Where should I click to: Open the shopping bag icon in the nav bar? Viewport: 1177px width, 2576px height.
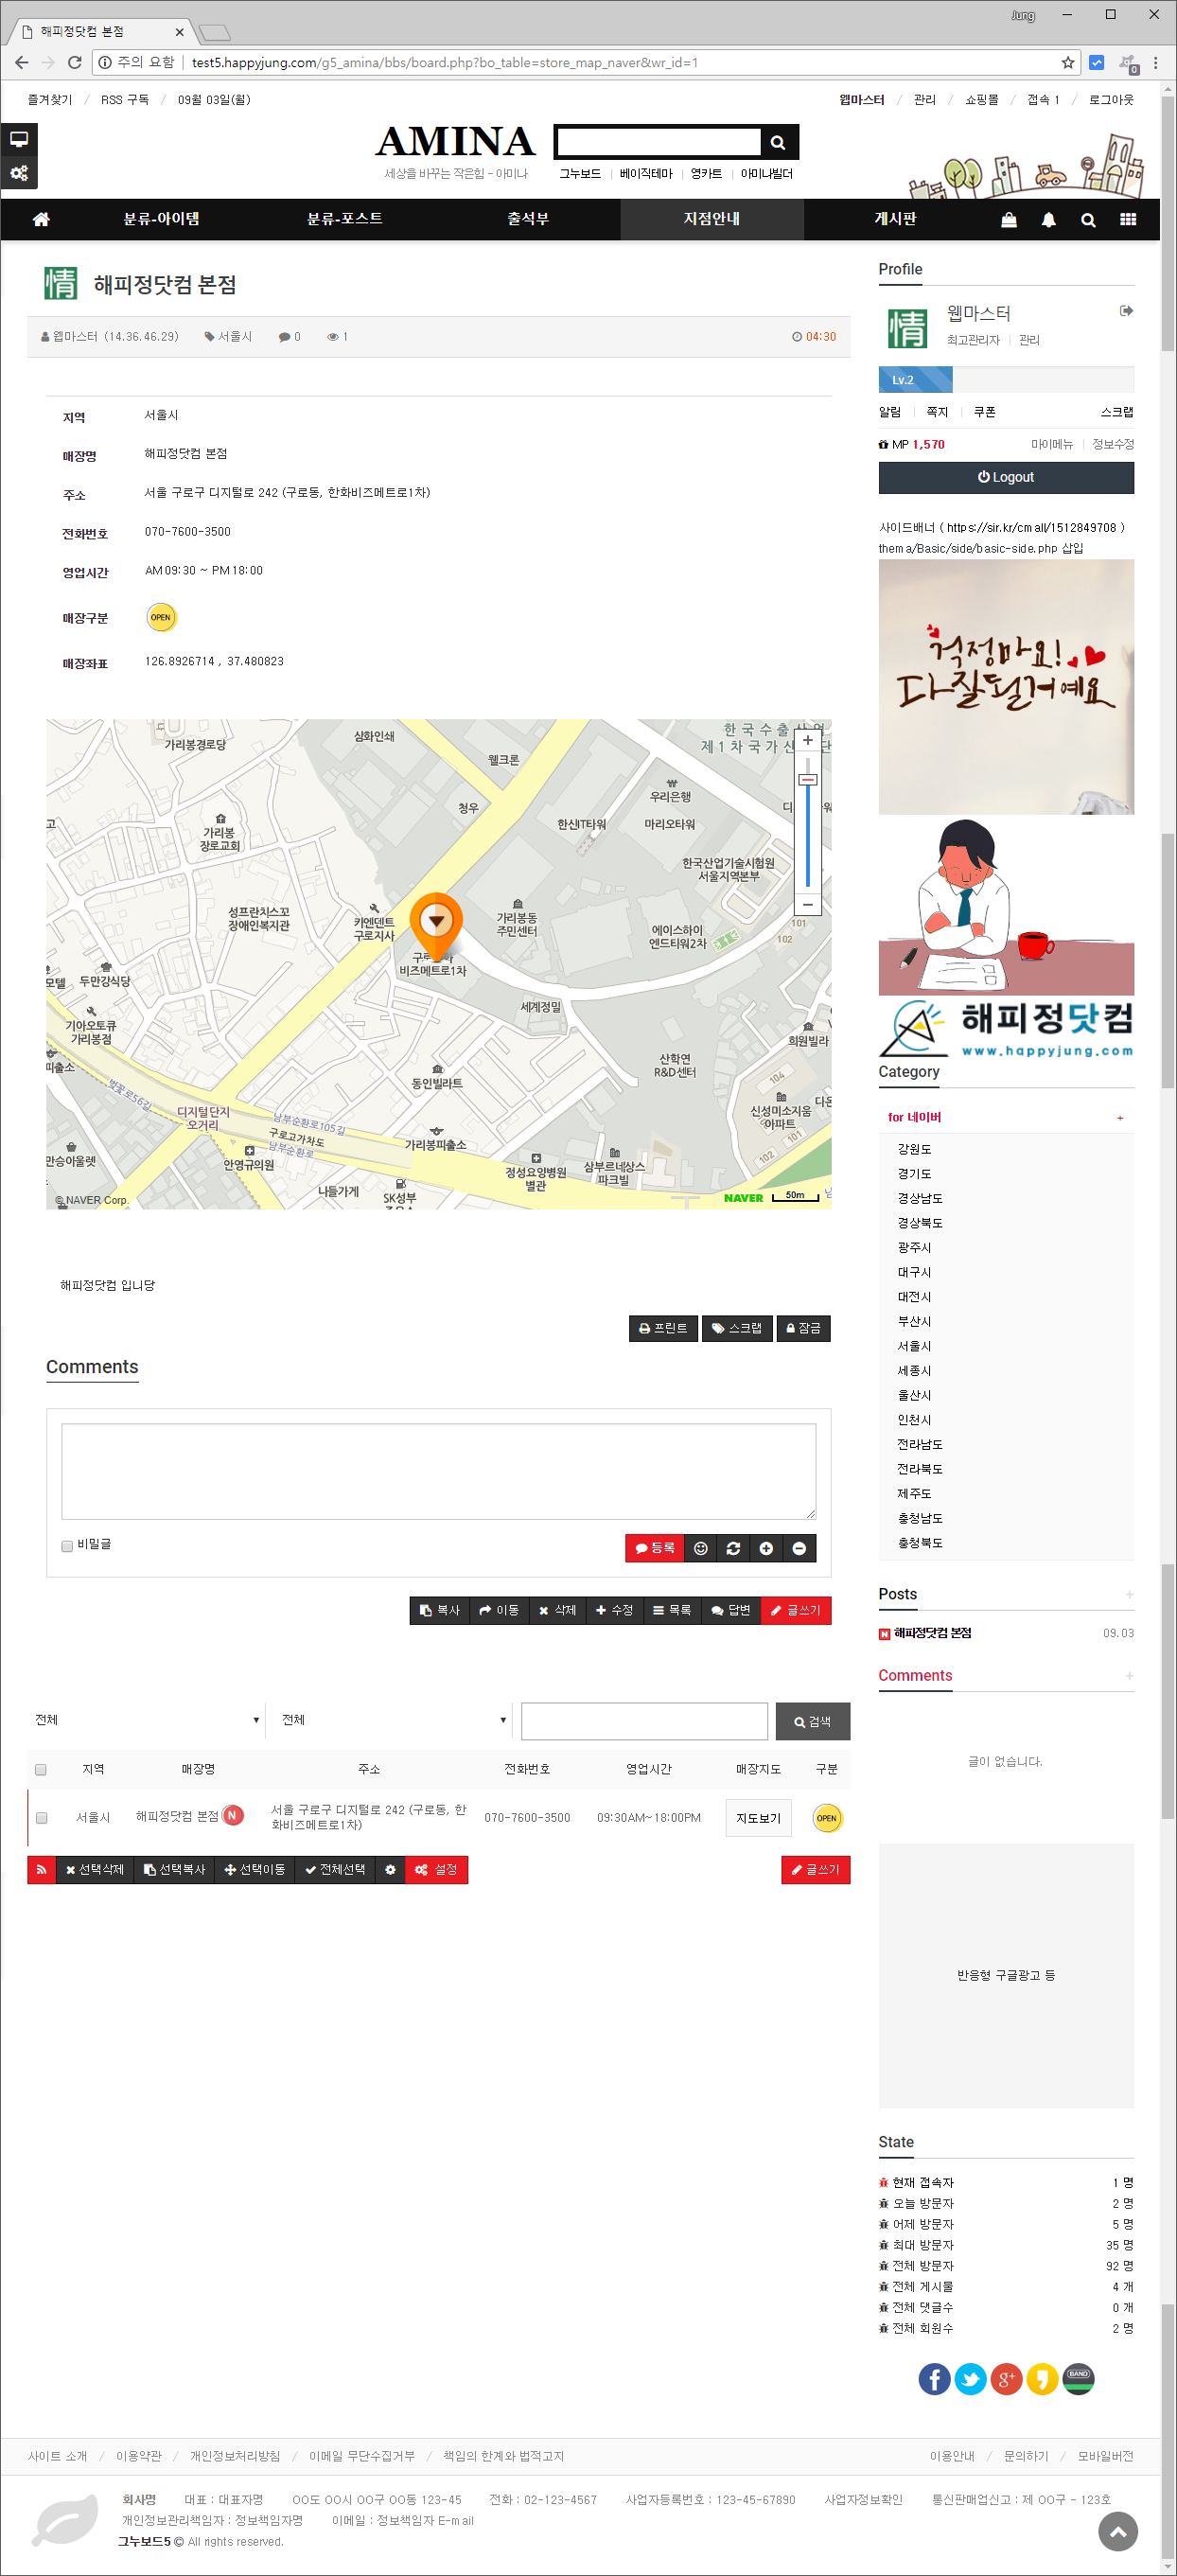[x=1009, y=220]
